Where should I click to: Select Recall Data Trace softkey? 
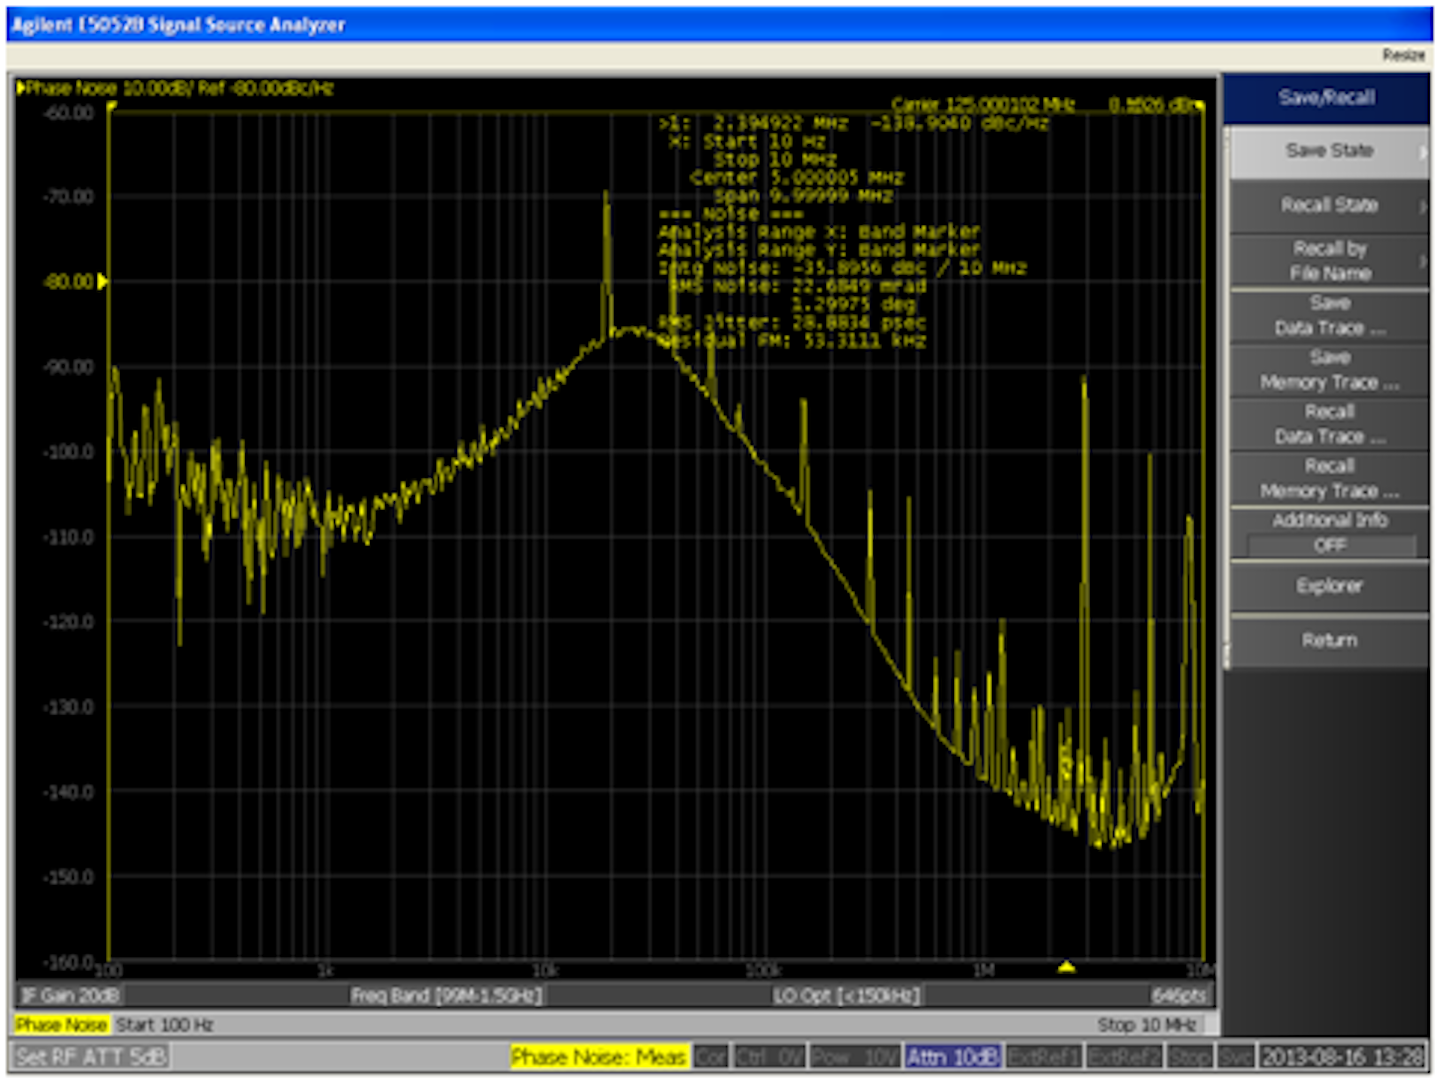click(x=1328, y=424)
